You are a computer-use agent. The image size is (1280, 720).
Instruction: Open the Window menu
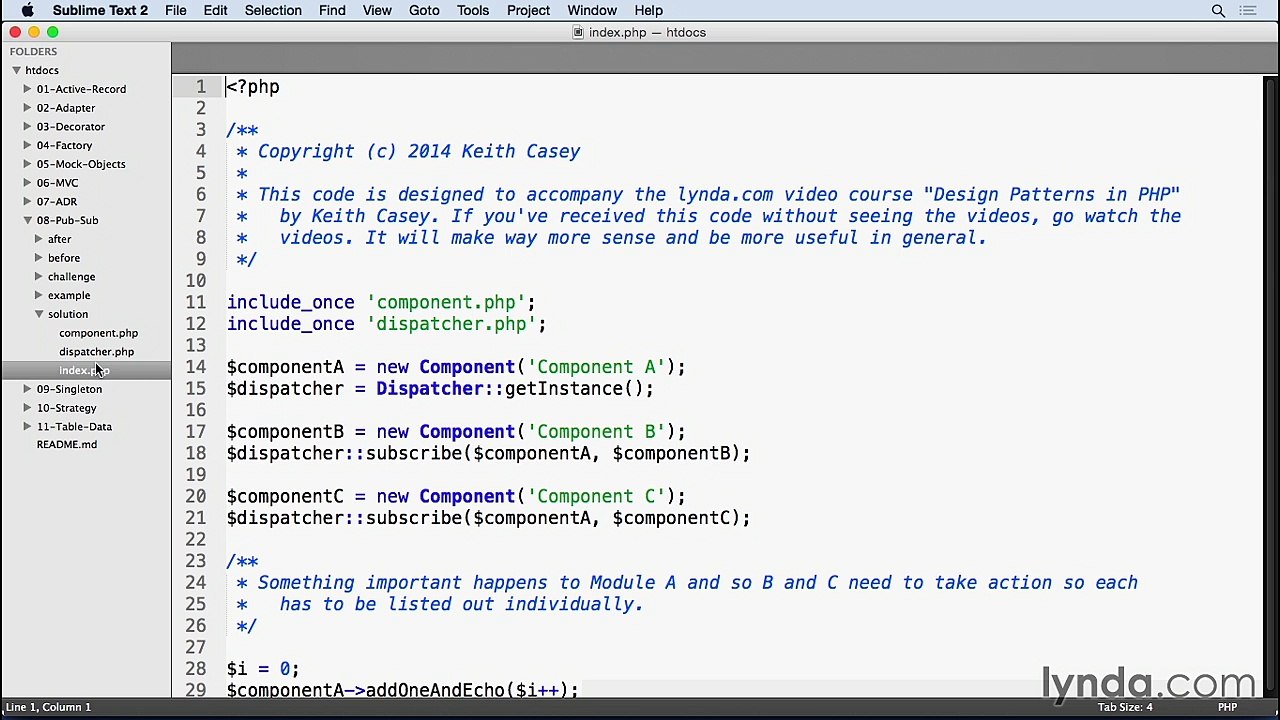tap(592, 11)
